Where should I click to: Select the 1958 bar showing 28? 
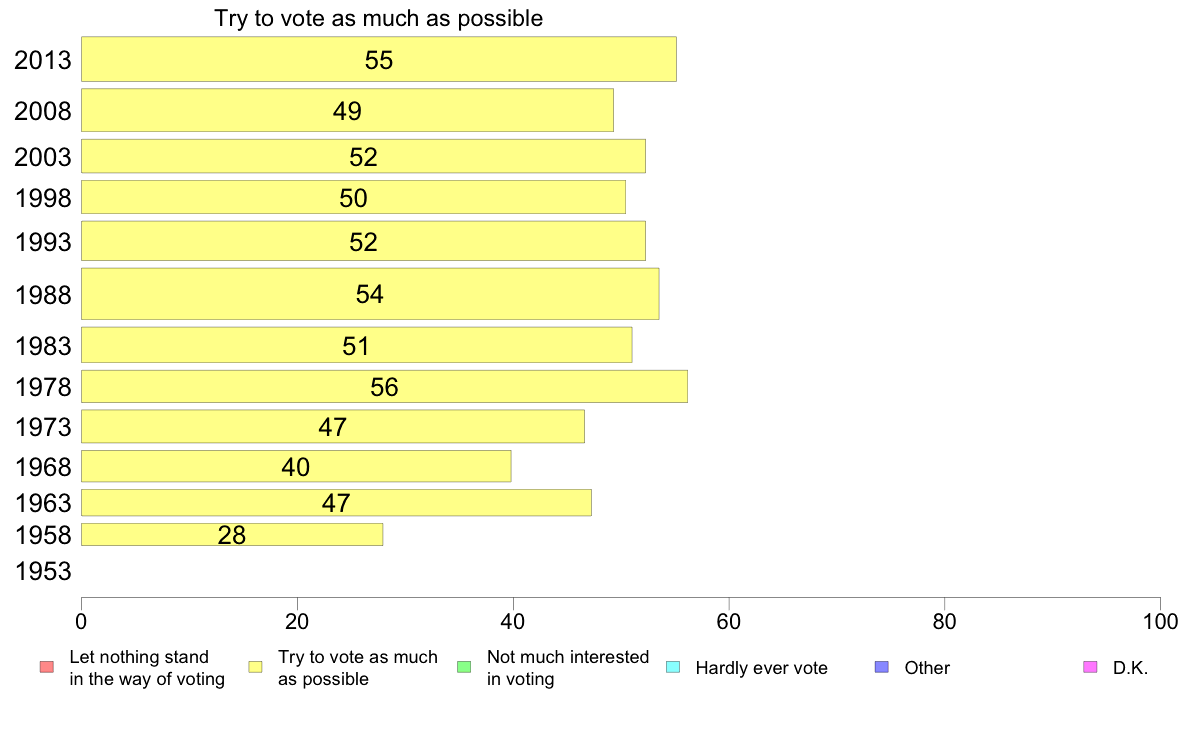[x=232, y=534]
